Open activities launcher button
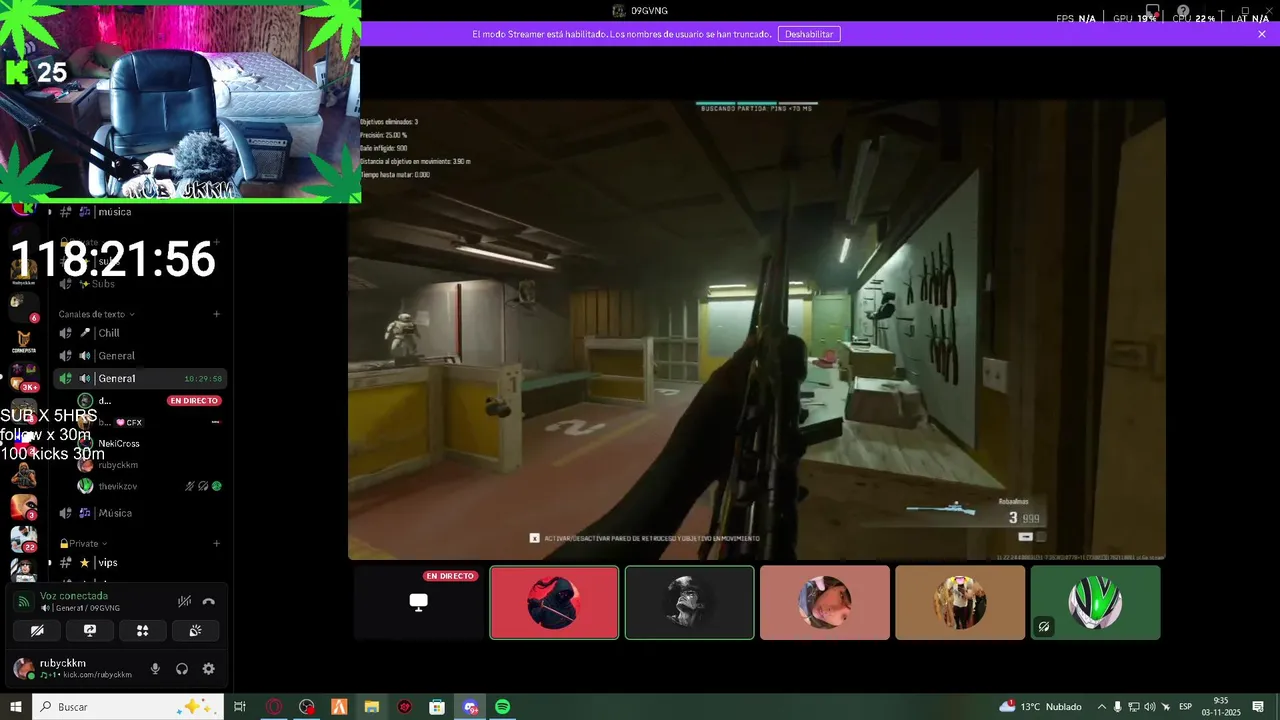 click(142, 631)
